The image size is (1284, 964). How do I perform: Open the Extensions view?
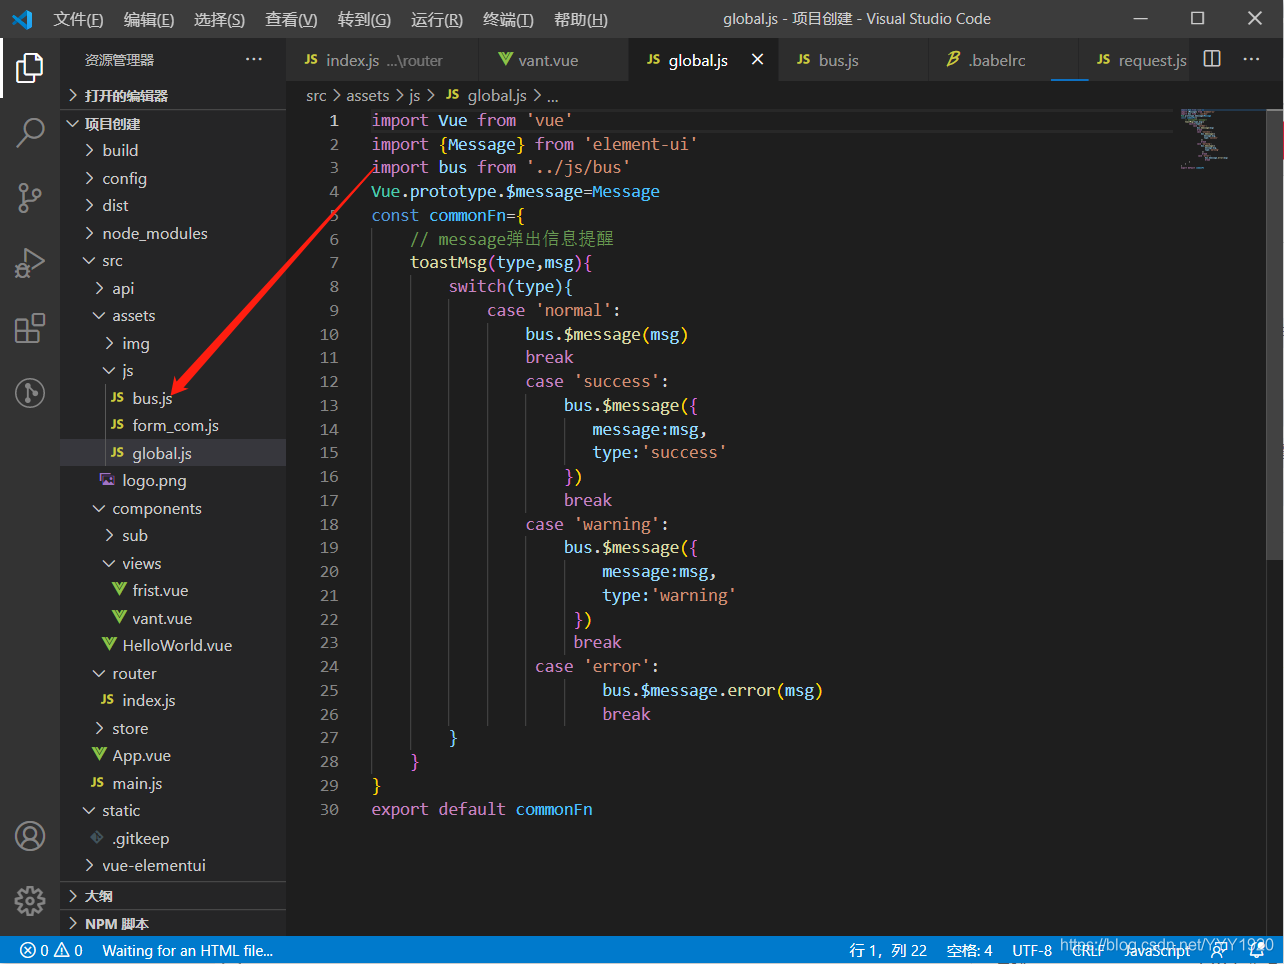tap(30, 328)
